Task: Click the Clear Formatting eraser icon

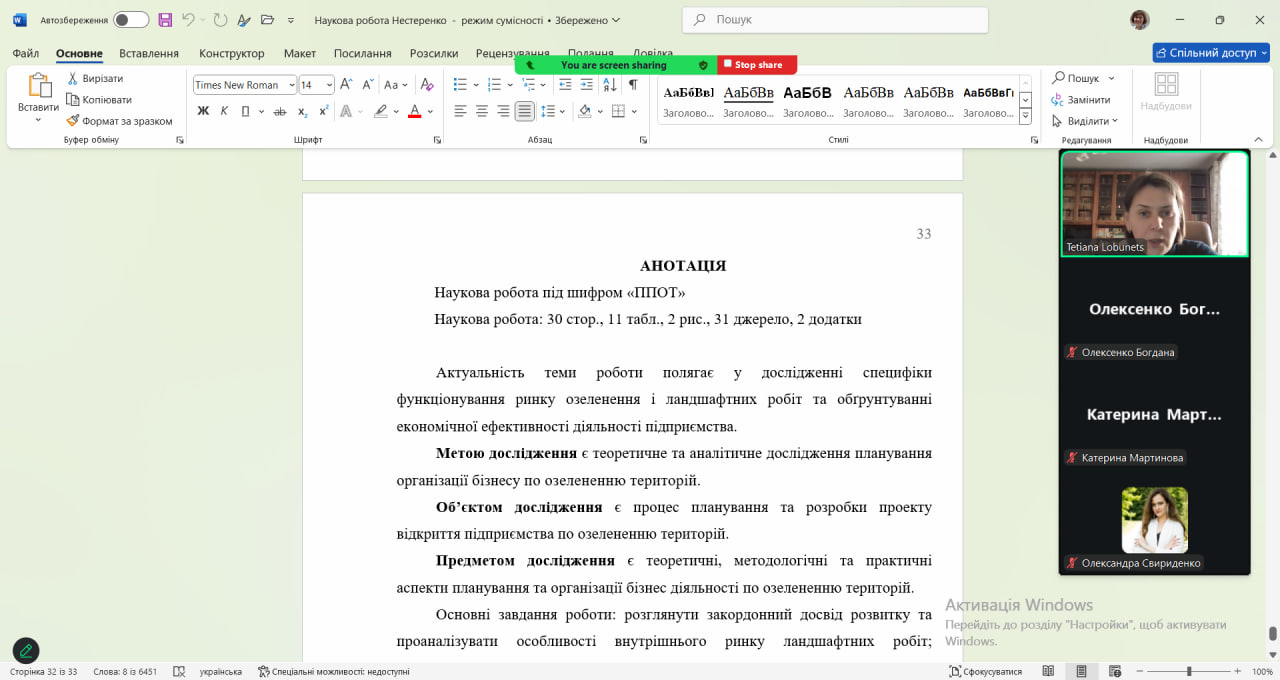Action: 427,85
